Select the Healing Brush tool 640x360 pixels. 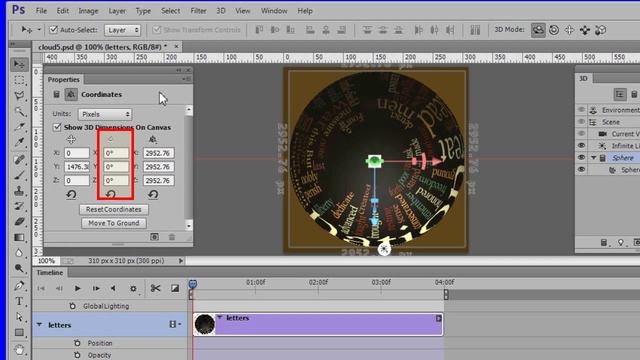click(x=19, y=159)
